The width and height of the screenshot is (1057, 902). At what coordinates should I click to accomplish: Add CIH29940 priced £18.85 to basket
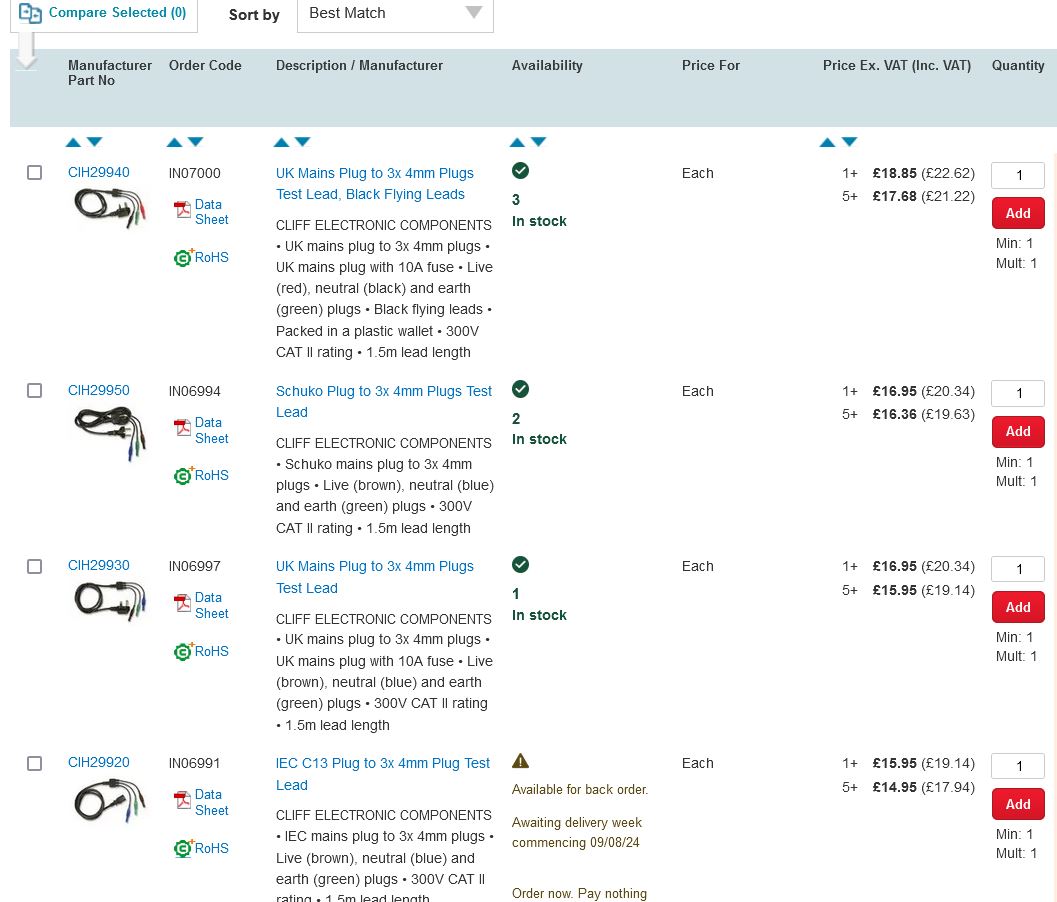coord(1018,213)
